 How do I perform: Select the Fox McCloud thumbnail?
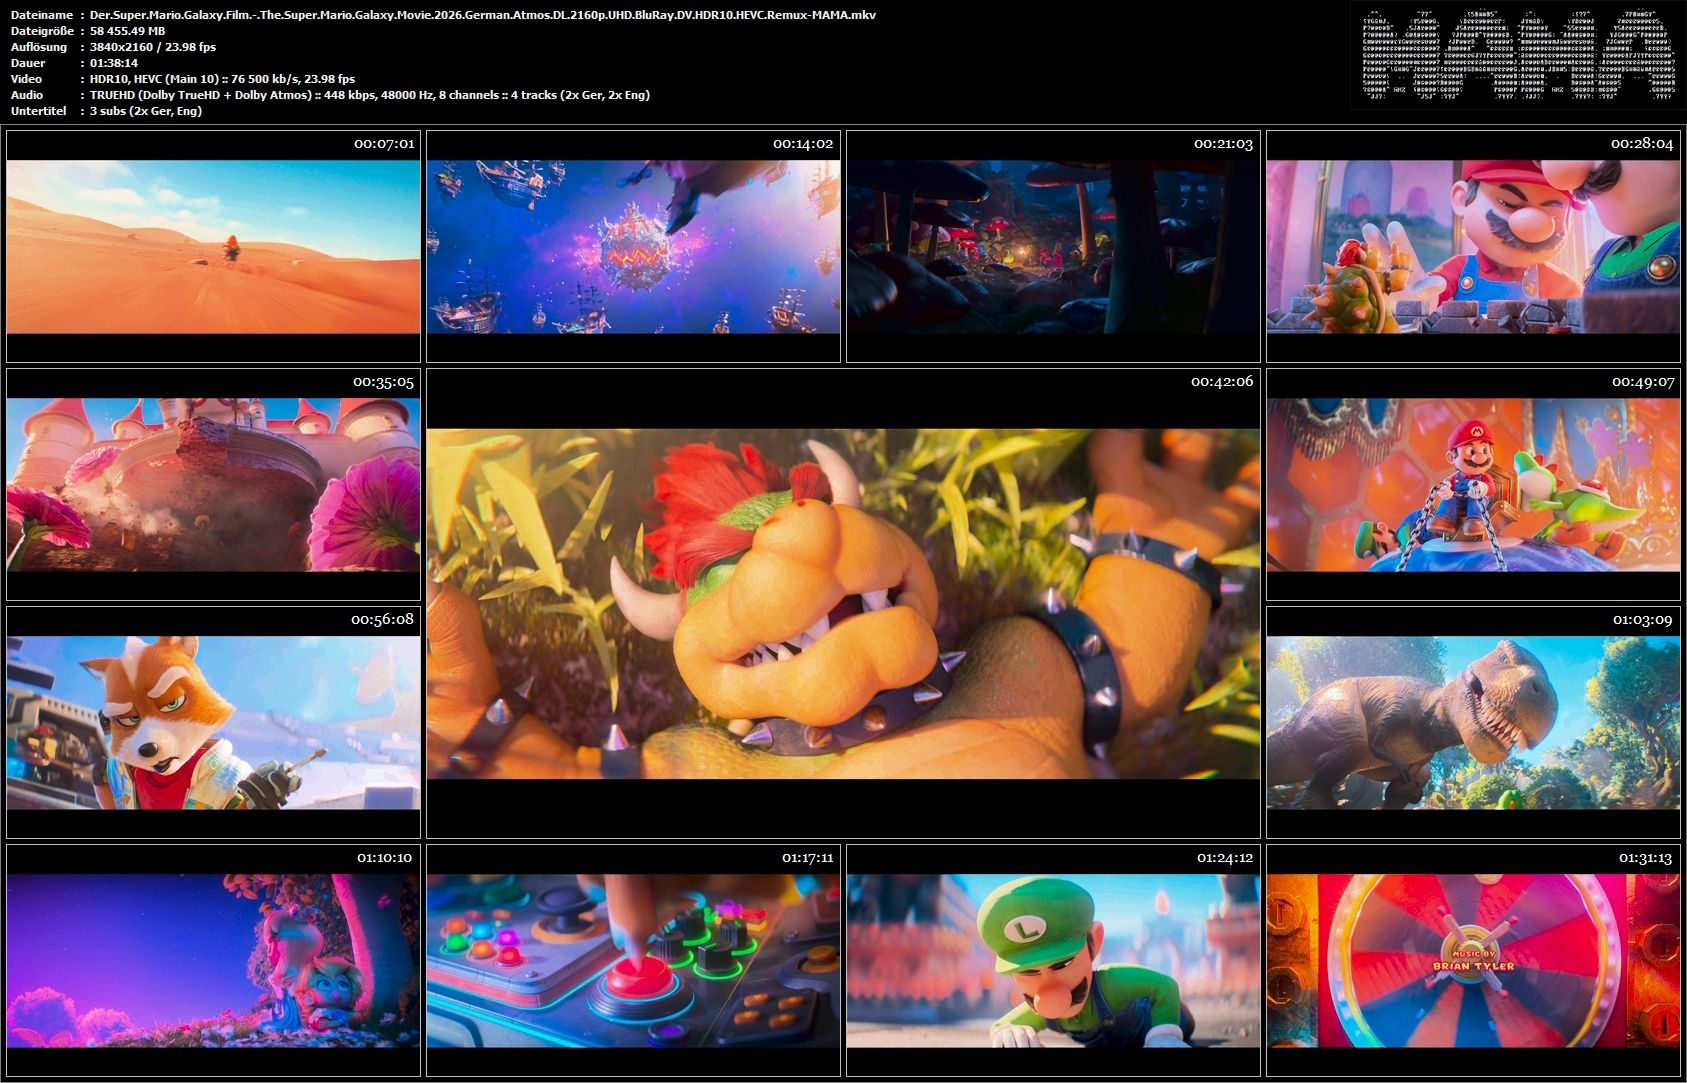pos(213,723)
